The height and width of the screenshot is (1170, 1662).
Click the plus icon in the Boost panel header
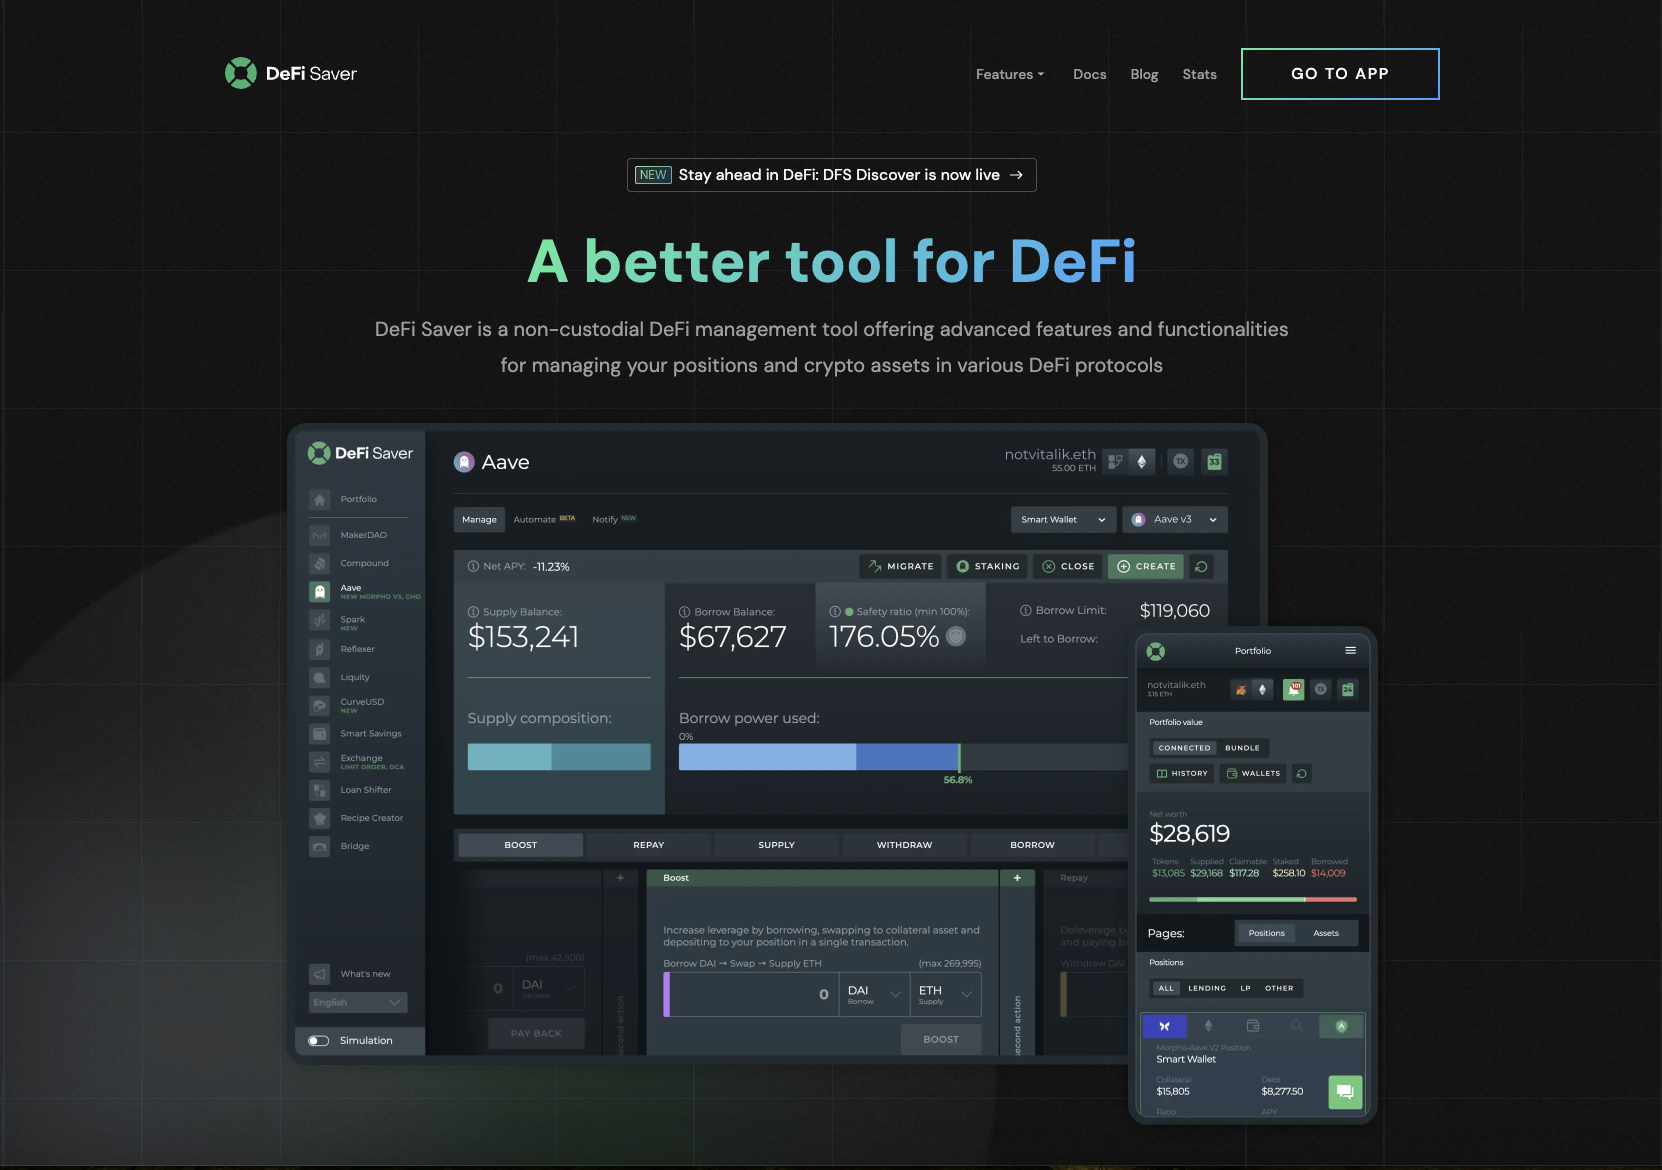click(x=1017, y=878)
